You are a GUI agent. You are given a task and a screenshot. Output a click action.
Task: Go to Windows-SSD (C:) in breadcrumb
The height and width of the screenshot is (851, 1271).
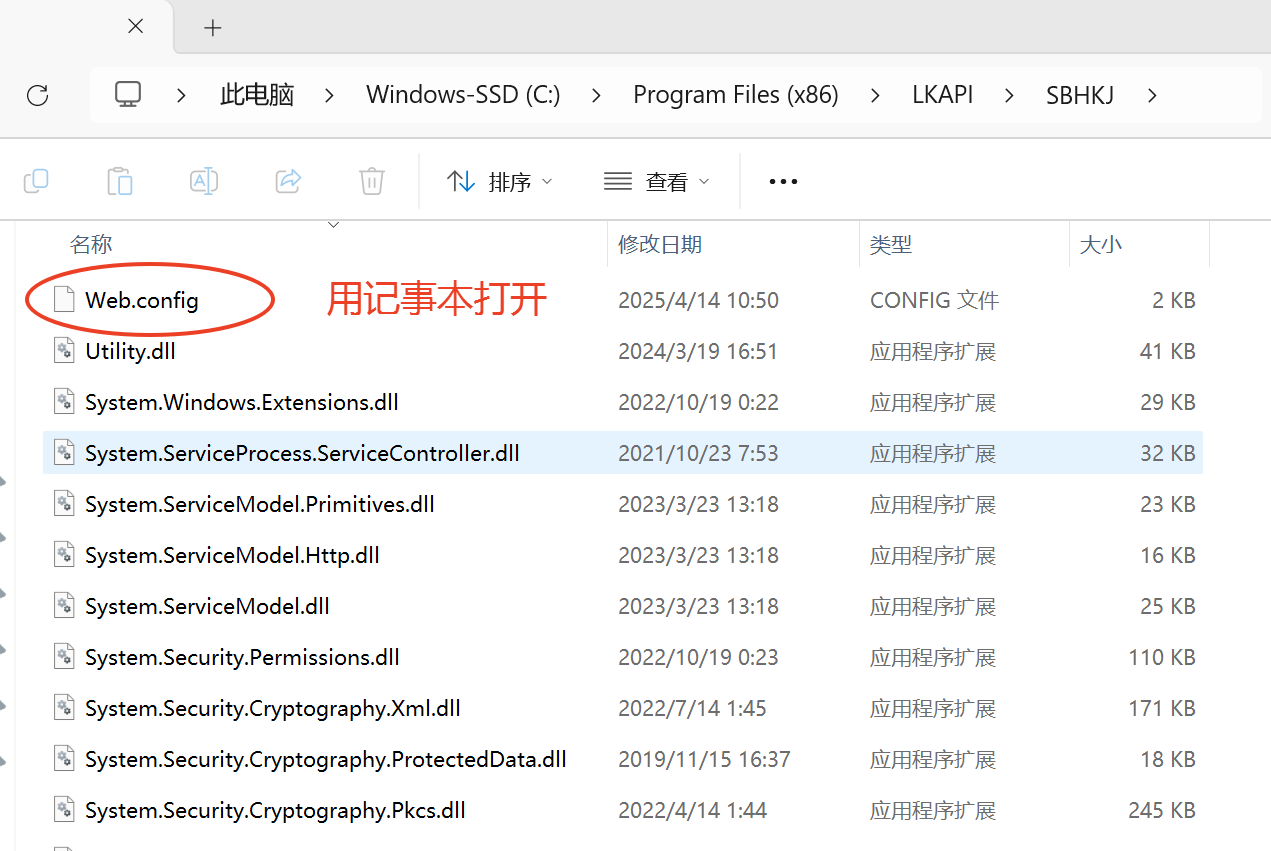tap(463, 95)
